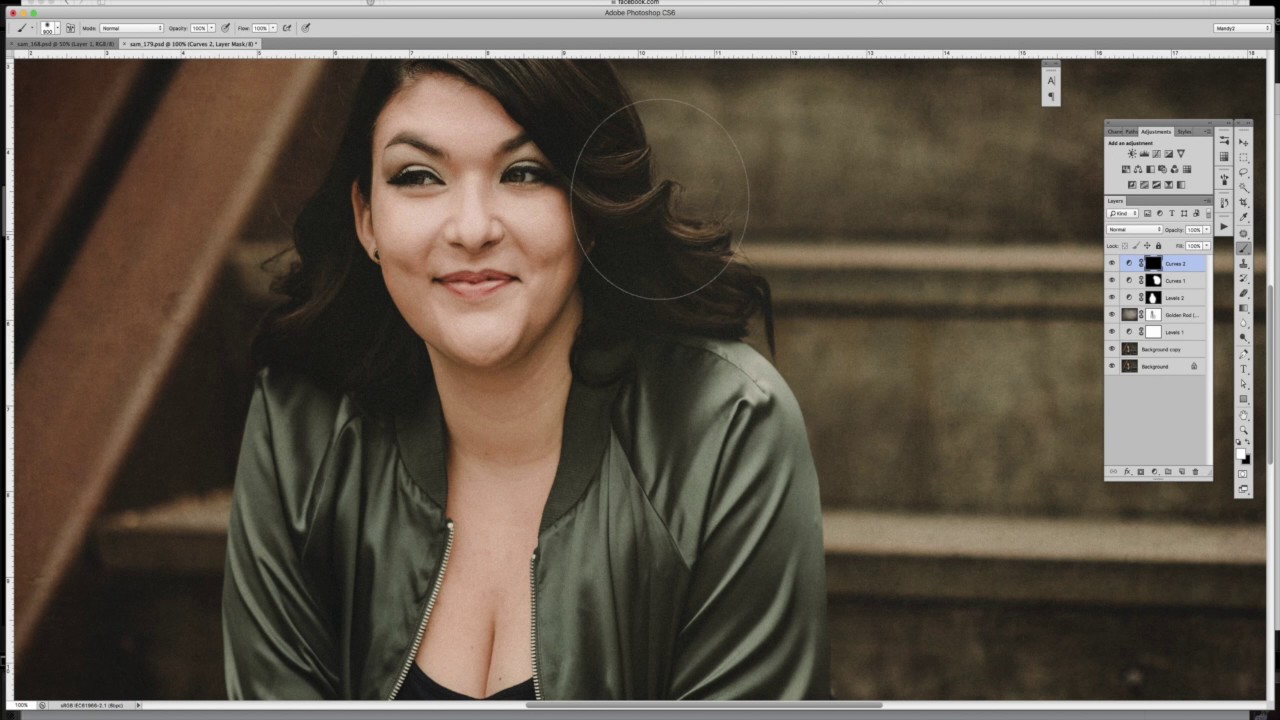Open the Brush panel toggle in options bar
The width and height of the screenshot is (1280, 720).
click(71, 27)
